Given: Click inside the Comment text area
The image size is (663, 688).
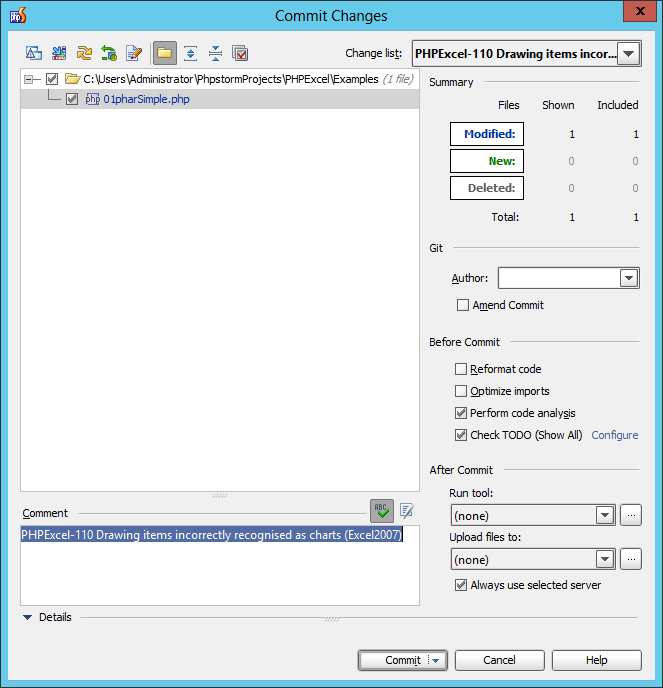Looking at the screenshot, I should 220,566.
